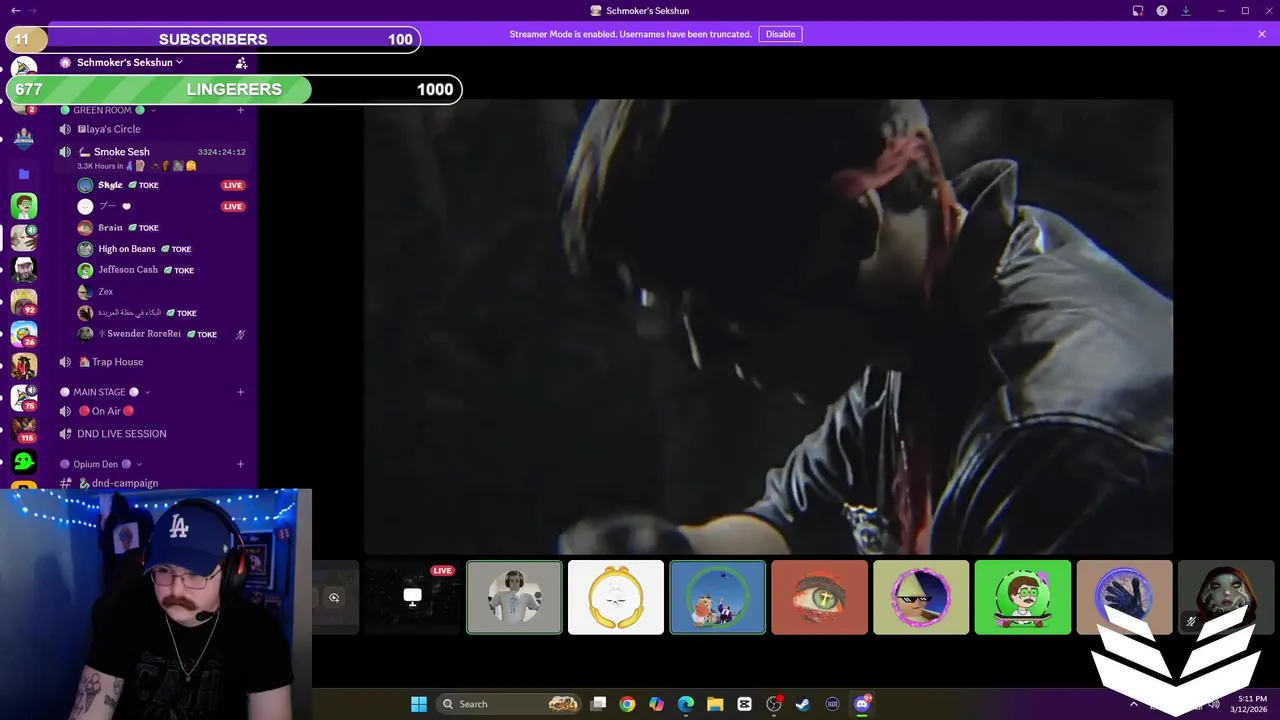Dismiss the Streamer Mode notice

tap(1262, 34)
